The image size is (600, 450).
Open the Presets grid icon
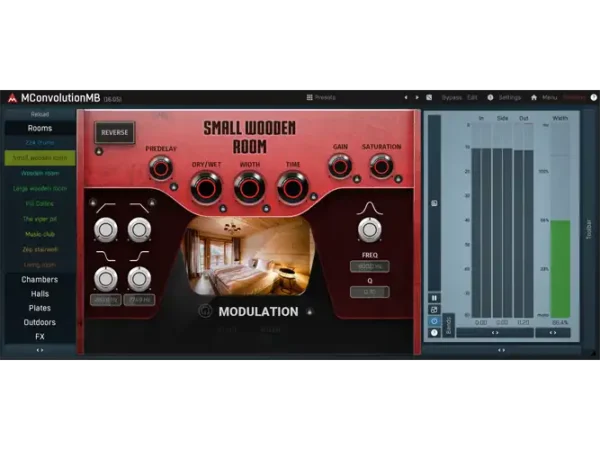tap(310, 98)
